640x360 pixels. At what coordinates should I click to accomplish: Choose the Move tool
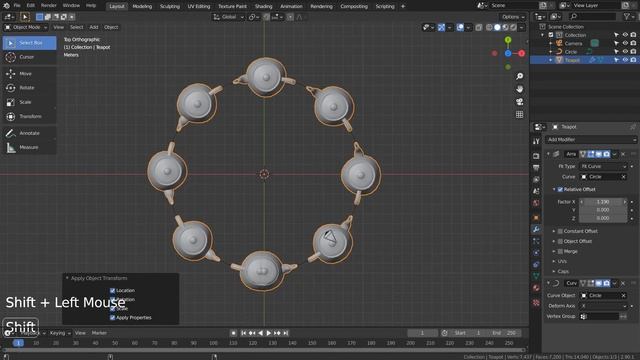click(x=29, y=73)
